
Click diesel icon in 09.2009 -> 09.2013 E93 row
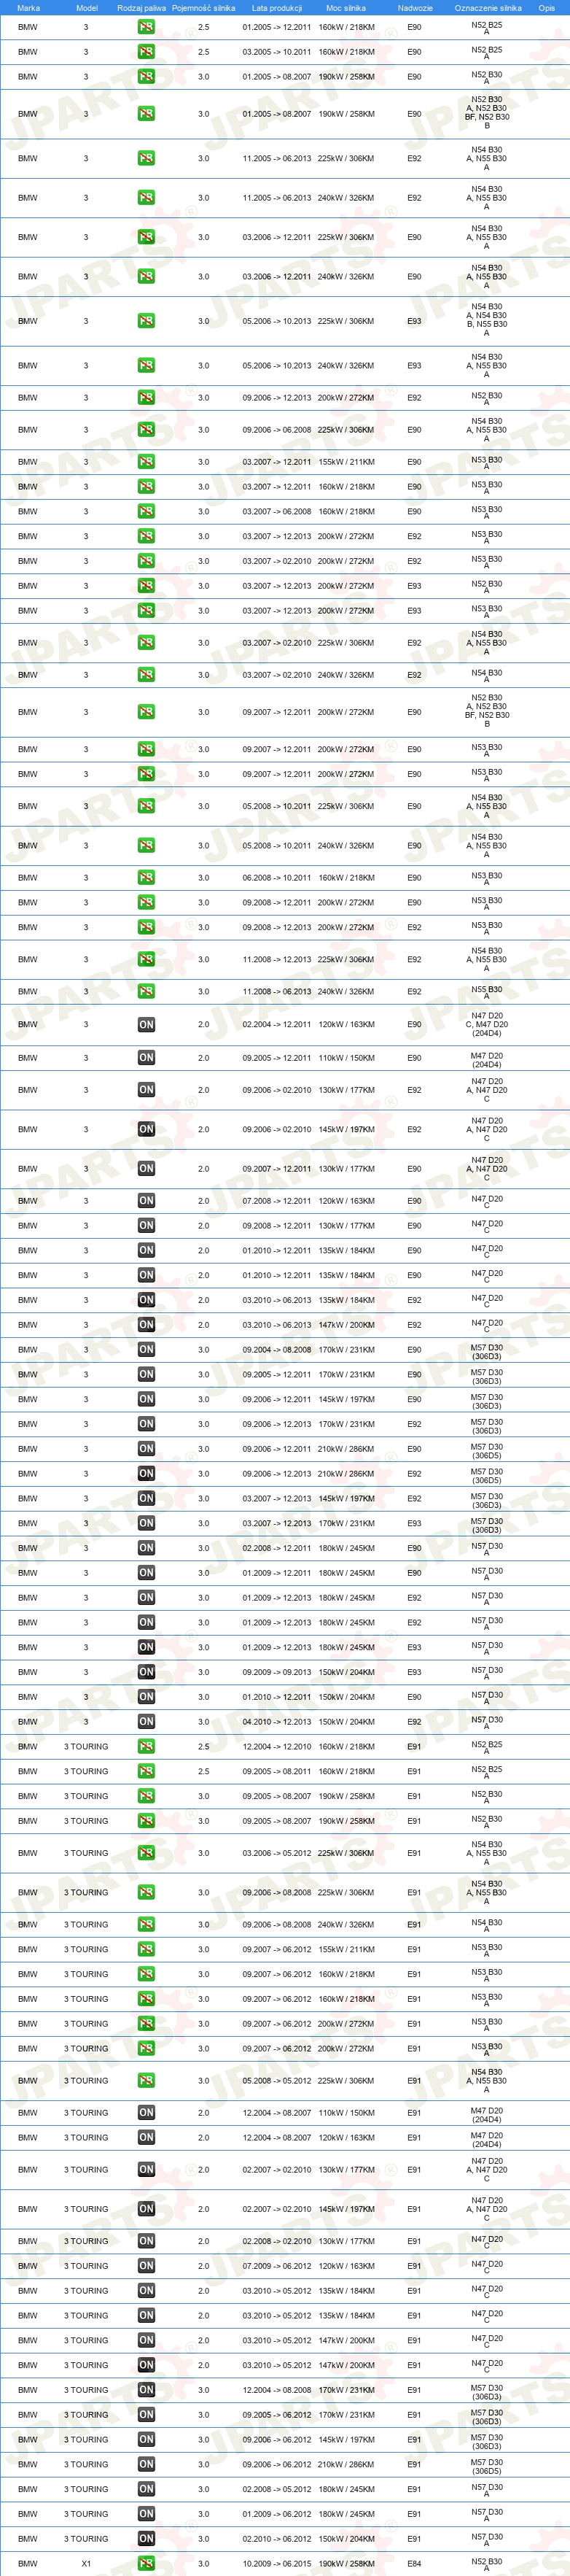(x=146, y=1672)
